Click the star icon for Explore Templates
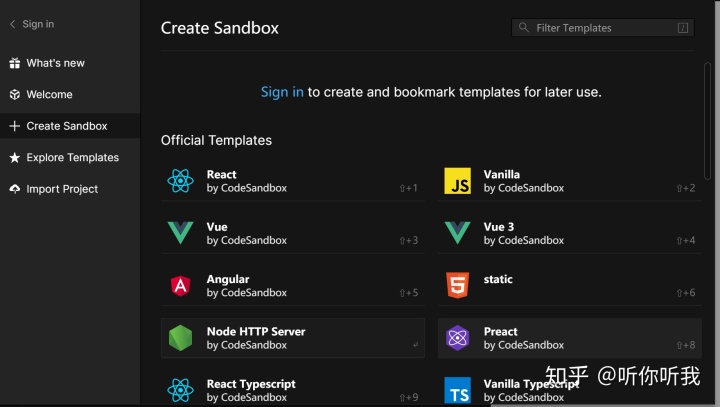Image resolution: width=720 pixels, height=407 pixels. pyautogui.click(x=15, y=158)
